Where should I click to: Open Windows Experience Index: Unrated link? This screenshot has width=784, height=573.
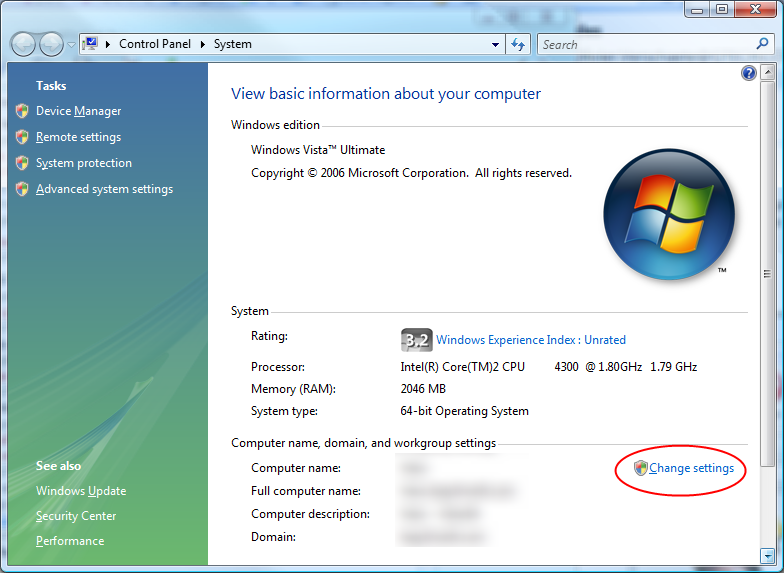click(531, 340)
